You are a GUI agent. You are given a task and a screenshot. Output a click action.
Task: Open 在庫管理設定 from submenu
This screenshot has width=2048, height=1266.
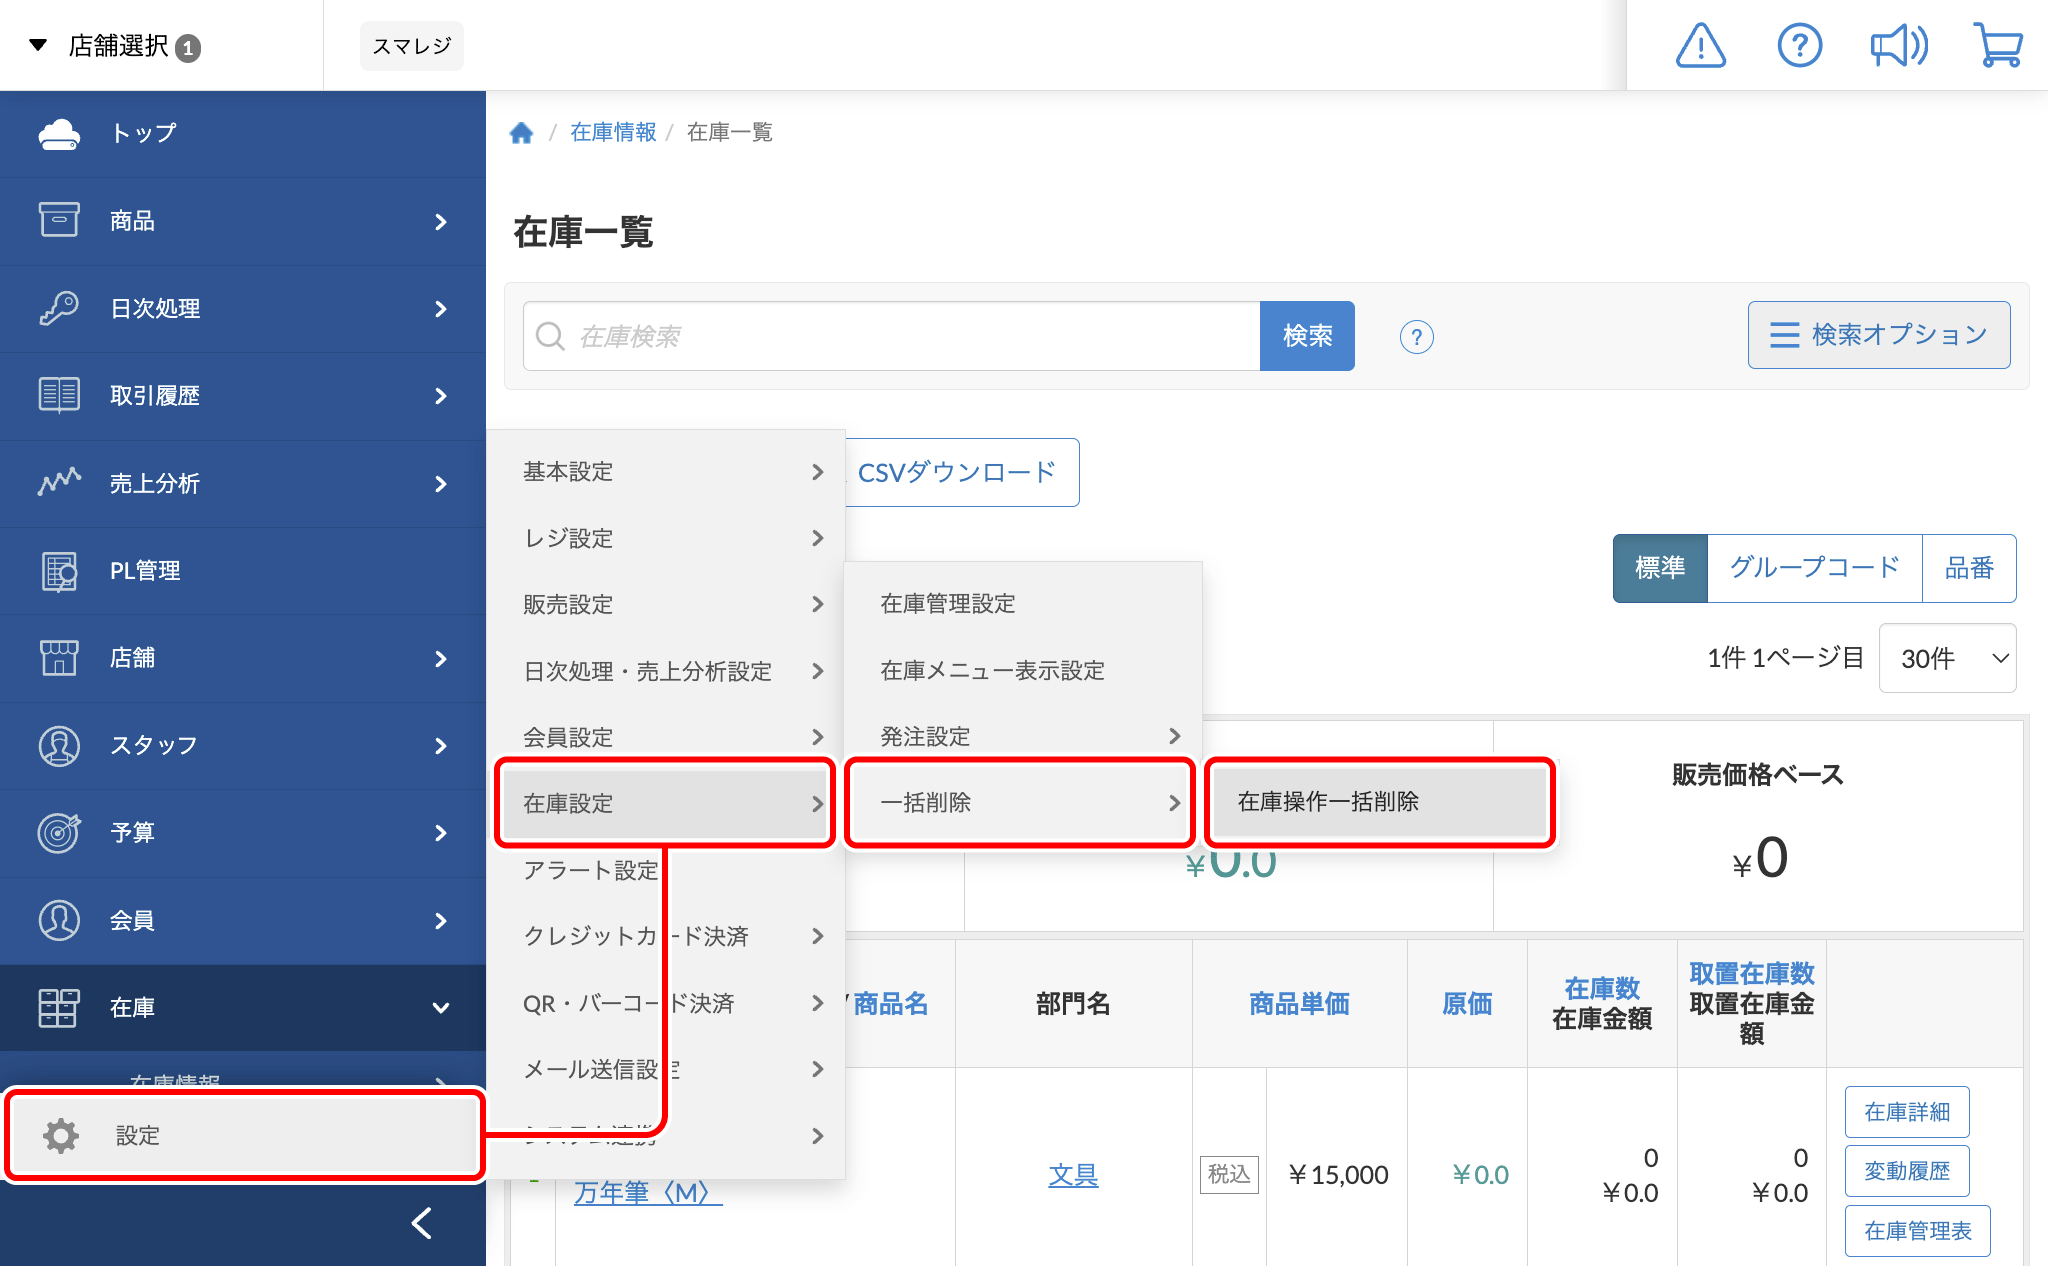(x=948, y=603)
